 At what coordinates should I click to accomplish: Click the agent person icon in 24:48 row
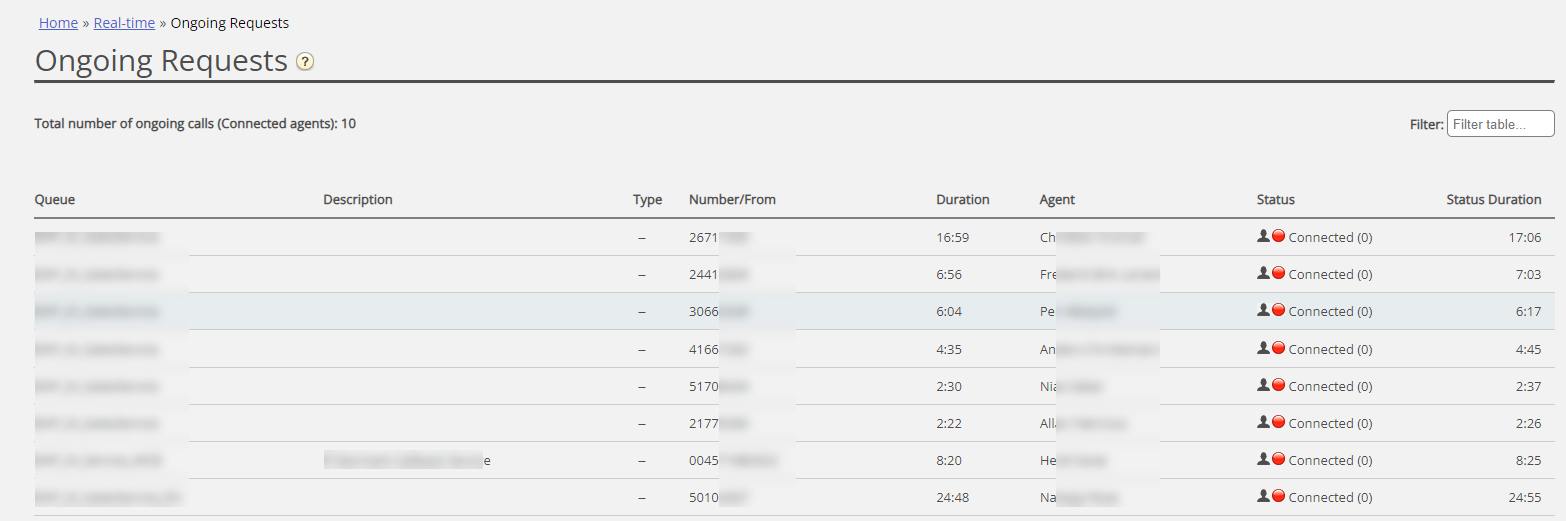[1263, 496]
